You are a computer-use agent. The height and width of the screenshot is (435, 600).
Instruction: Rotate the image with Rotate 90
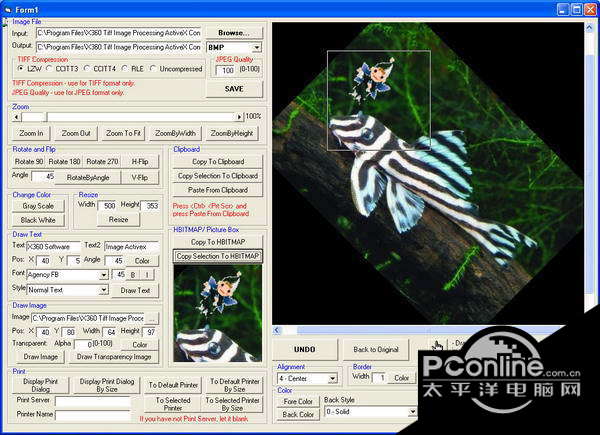[x=29, y=161]
